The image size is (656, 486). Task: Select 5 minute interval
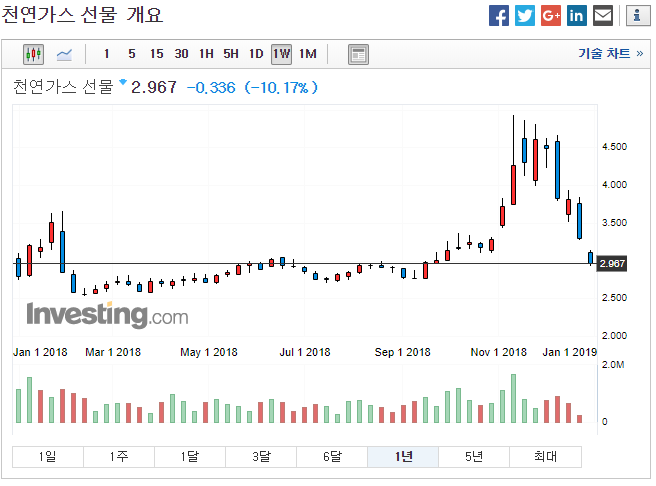tap(131, 54)
